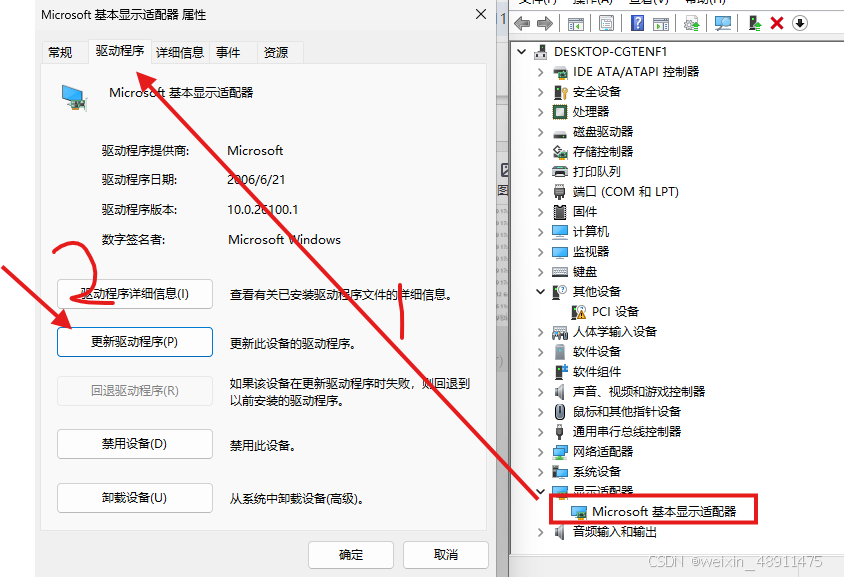
Task: Collapse the 其他设备 node
Action: [540, 292]
